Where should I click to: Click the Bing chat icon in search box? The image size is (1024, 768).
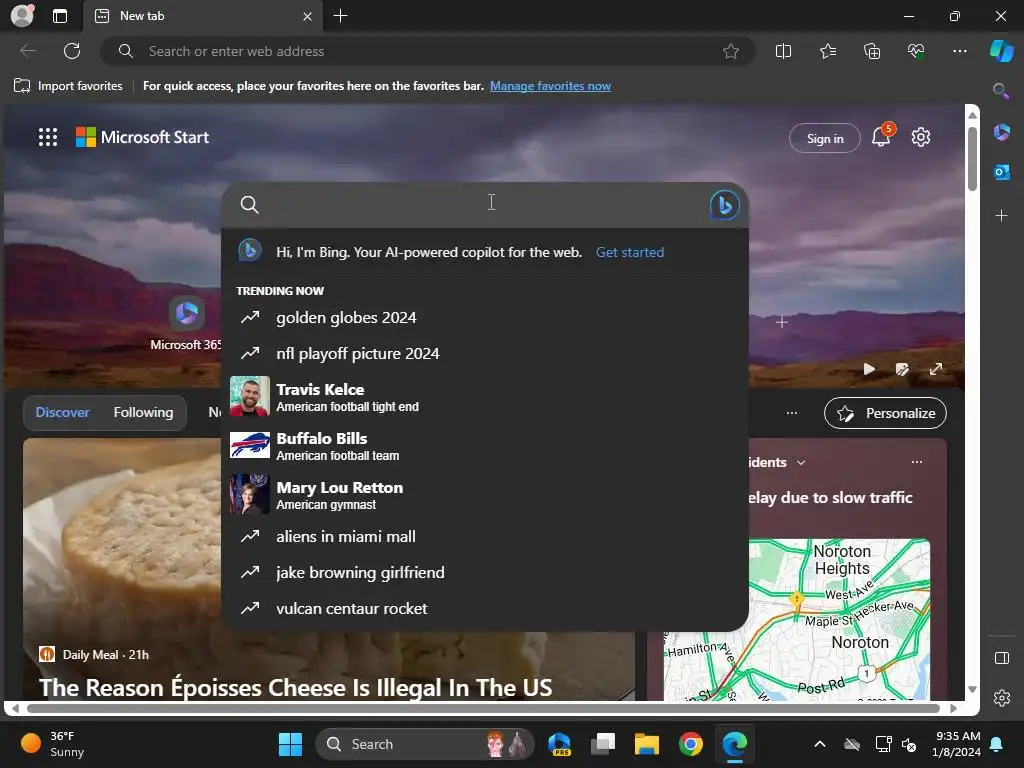tap(724, 205)
